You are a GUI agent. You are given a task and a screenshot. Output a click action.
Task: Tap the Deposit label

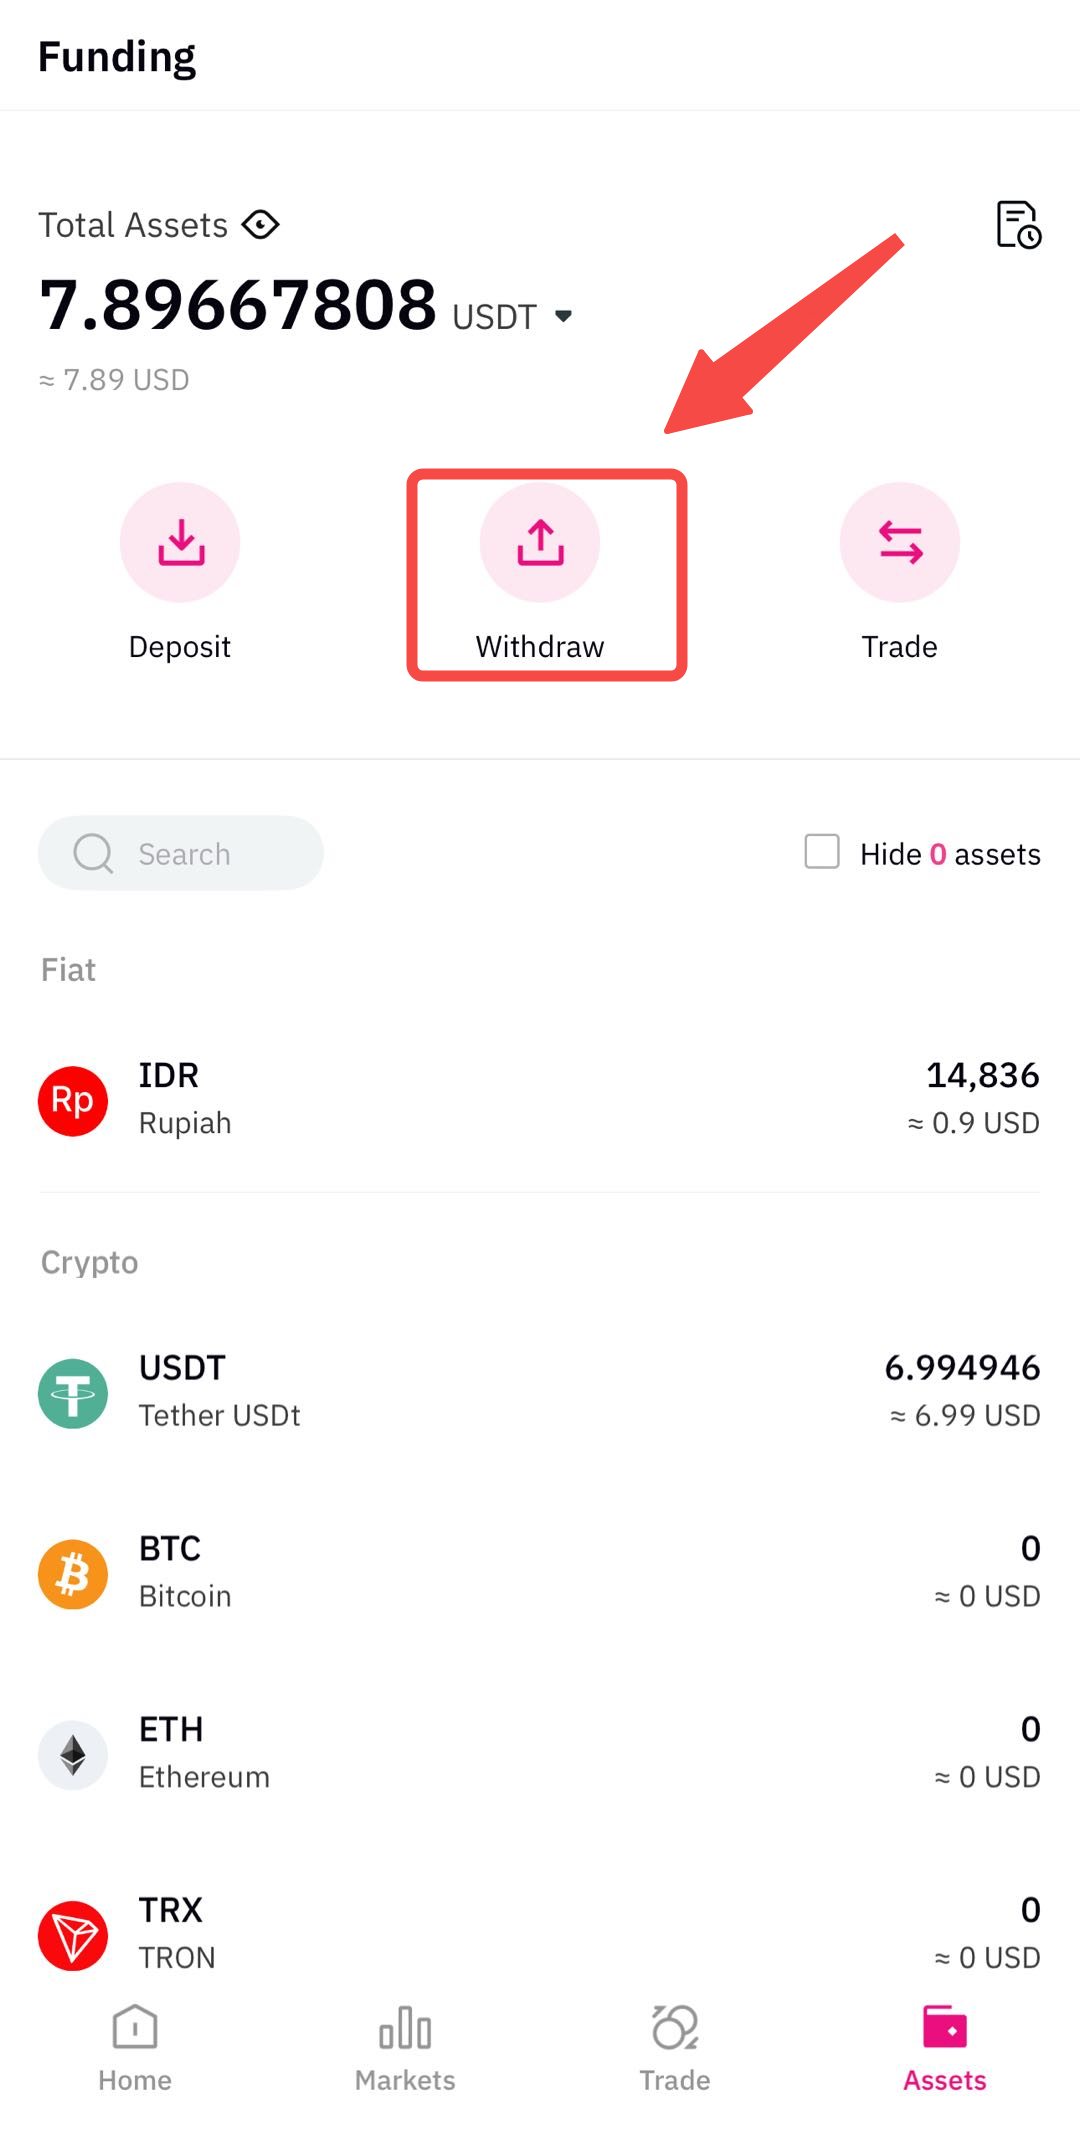coord(180,647)
